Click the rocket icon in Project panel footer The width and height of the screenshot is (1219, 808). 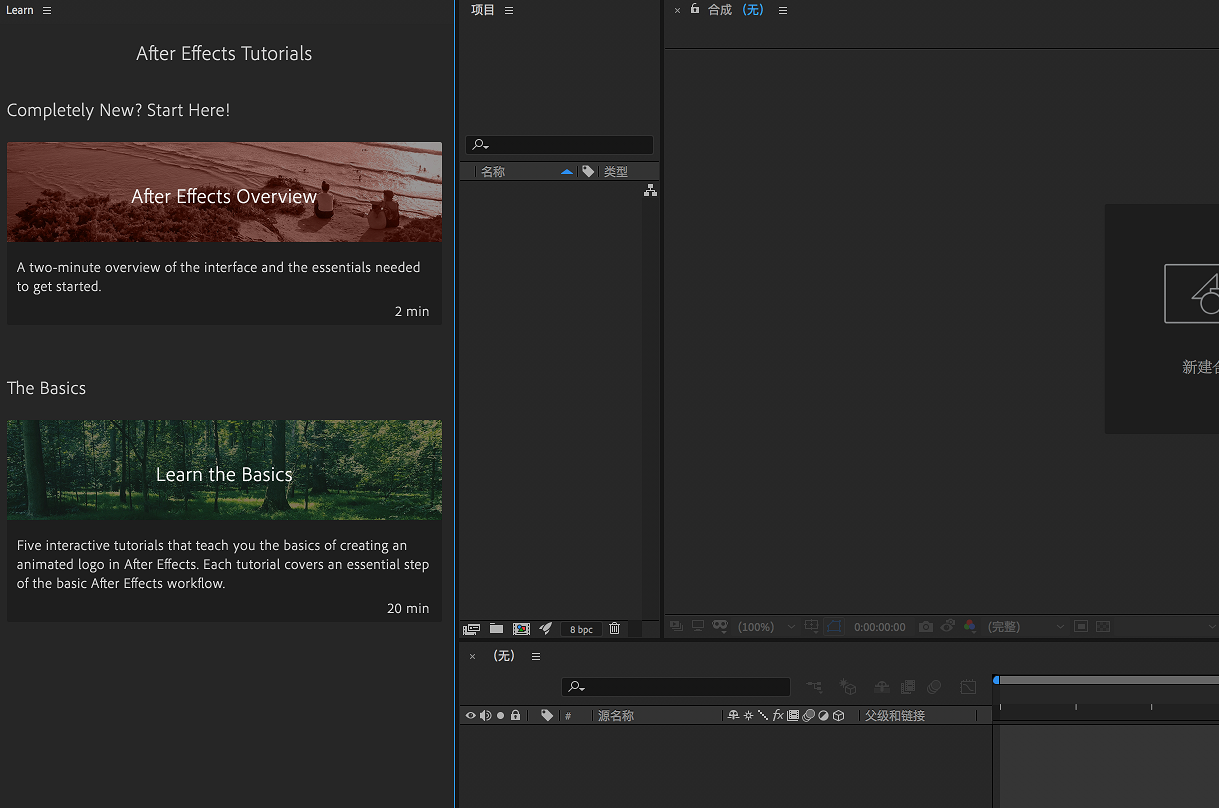(545, 629)
